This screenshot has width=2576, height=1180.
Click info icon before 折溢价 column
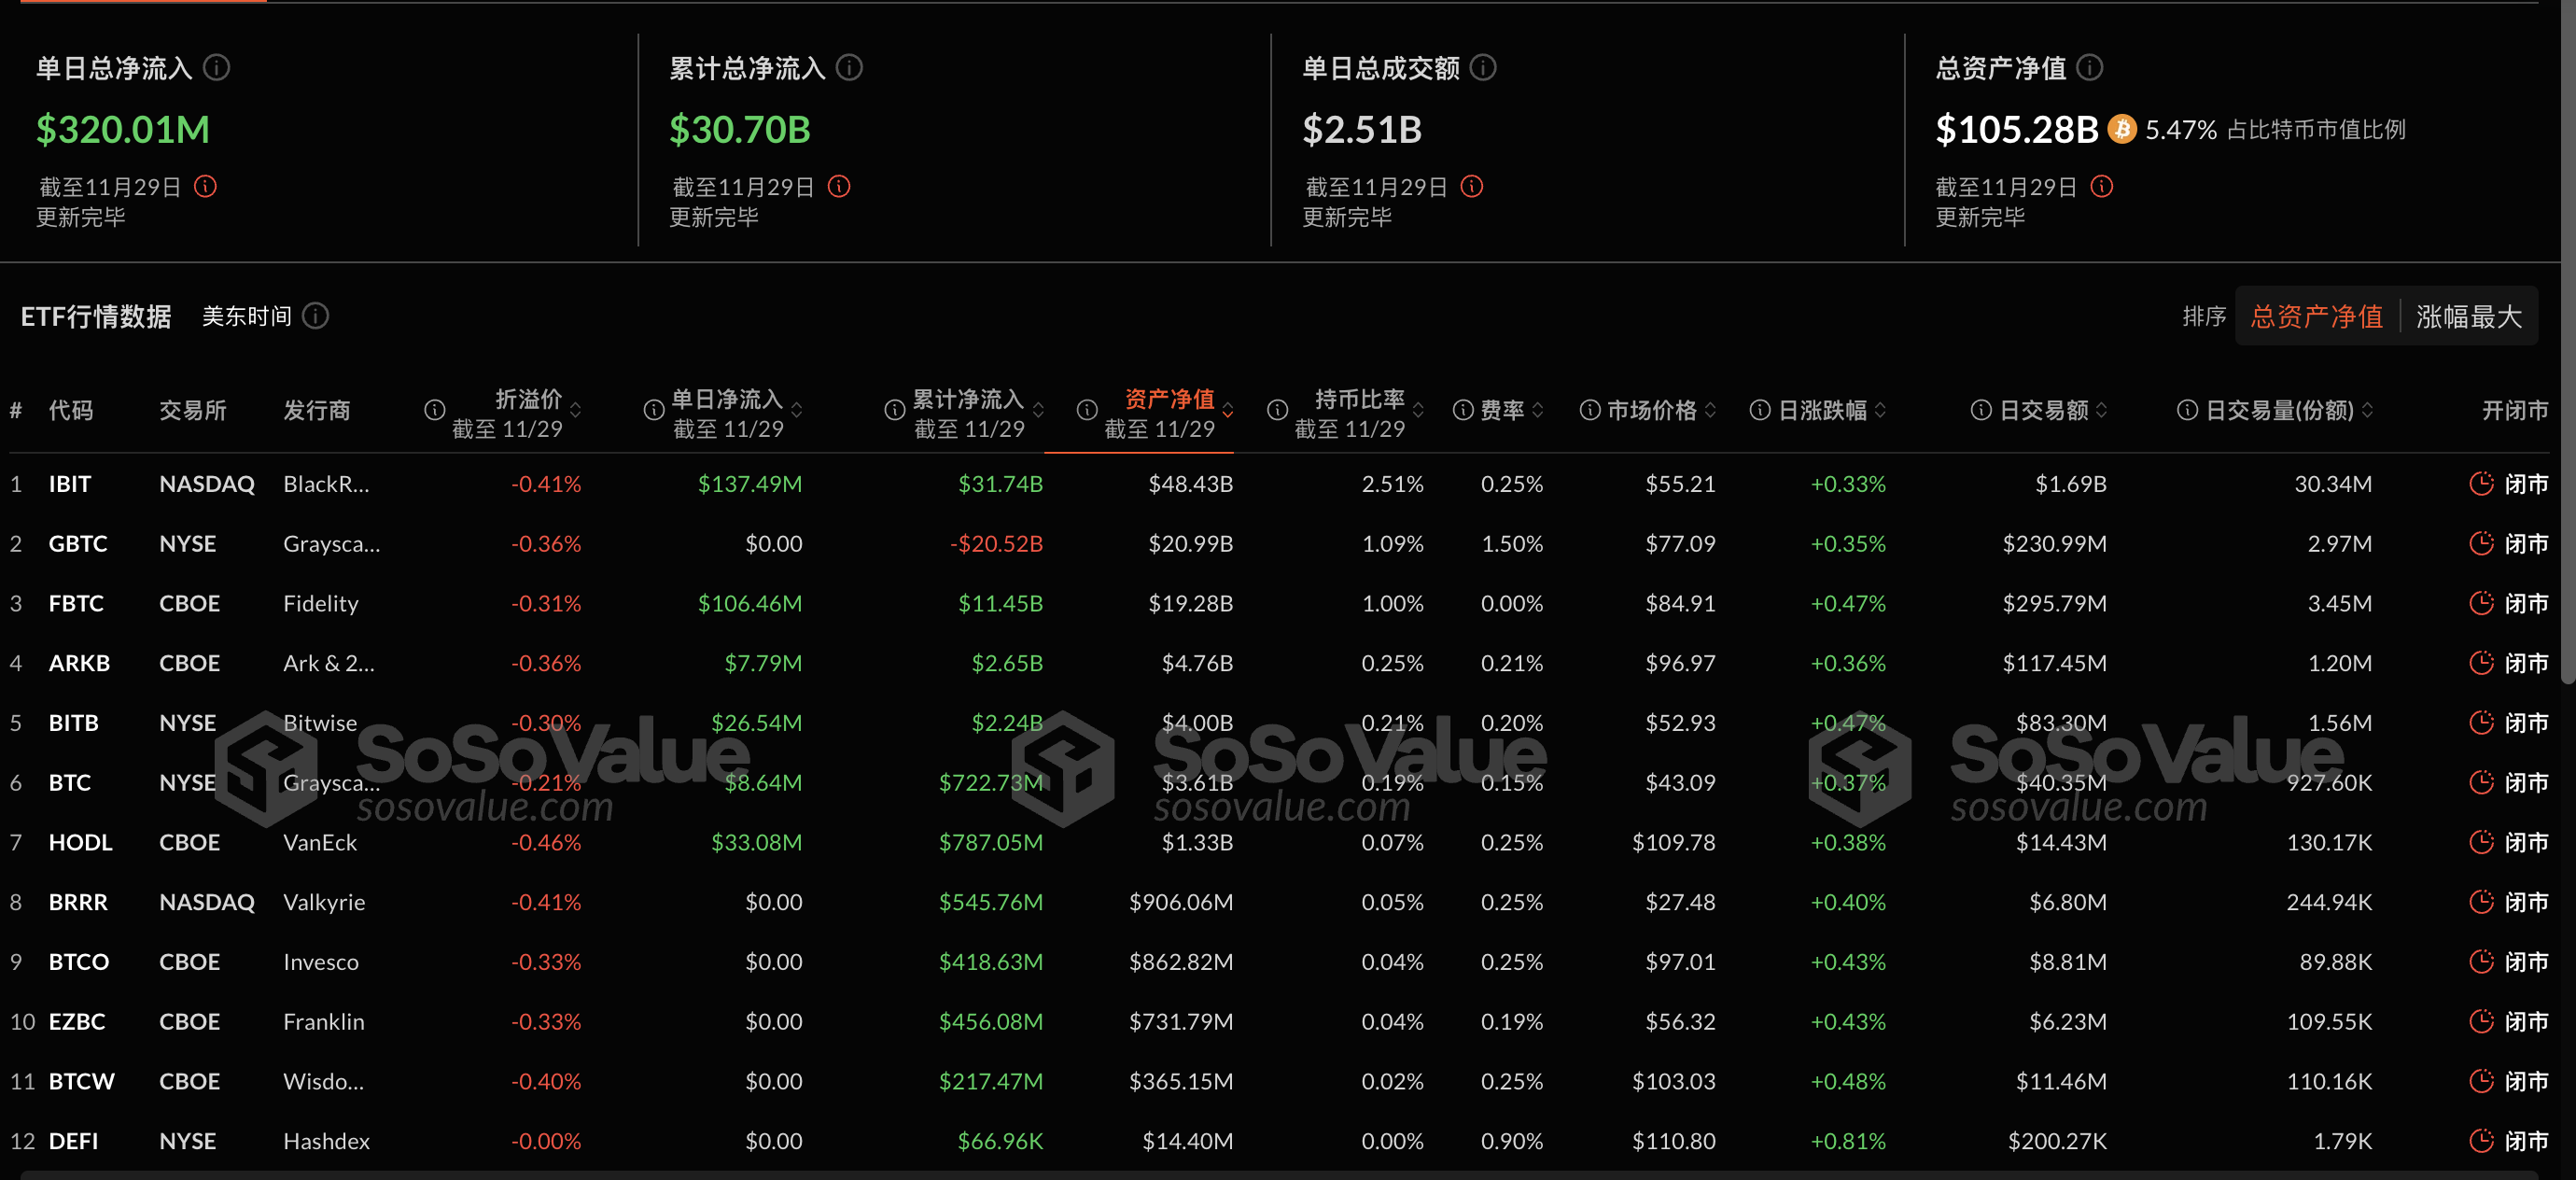[x=434, y=409]
